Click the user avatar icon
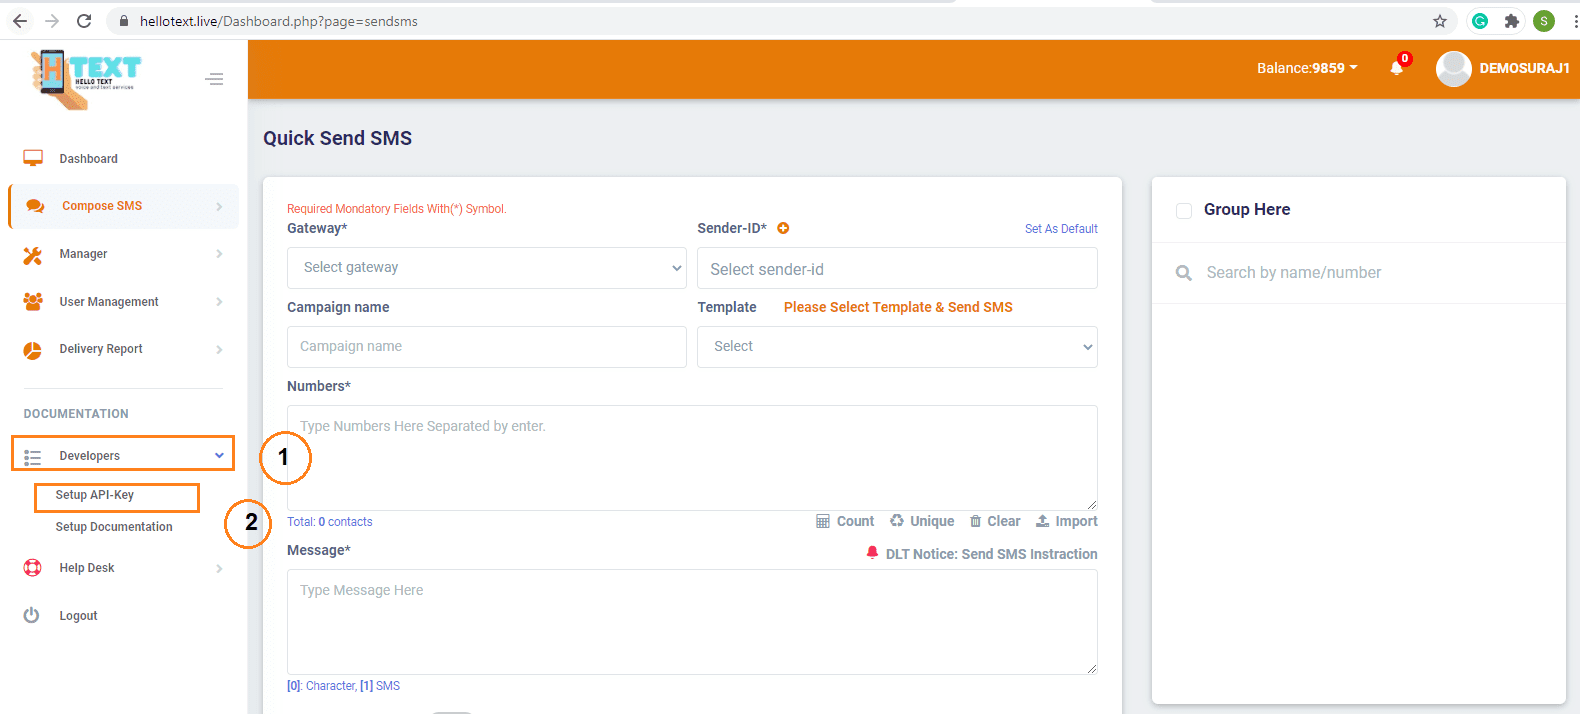This screenshot has height=714, width=1594. point(1453,68)
